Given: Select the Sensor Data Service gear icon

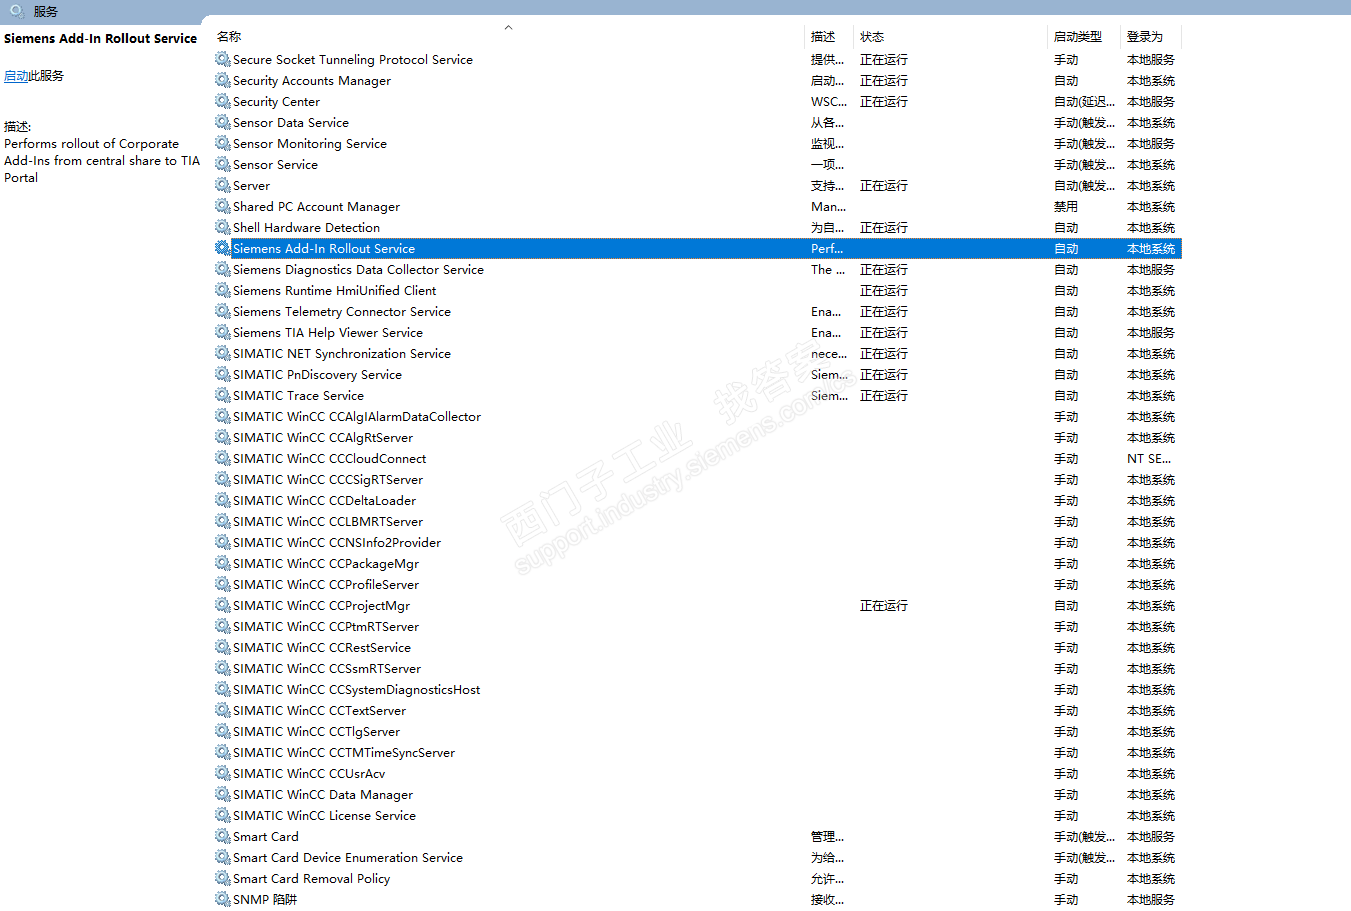Looking at the screenshot, I should pos(222,123).
